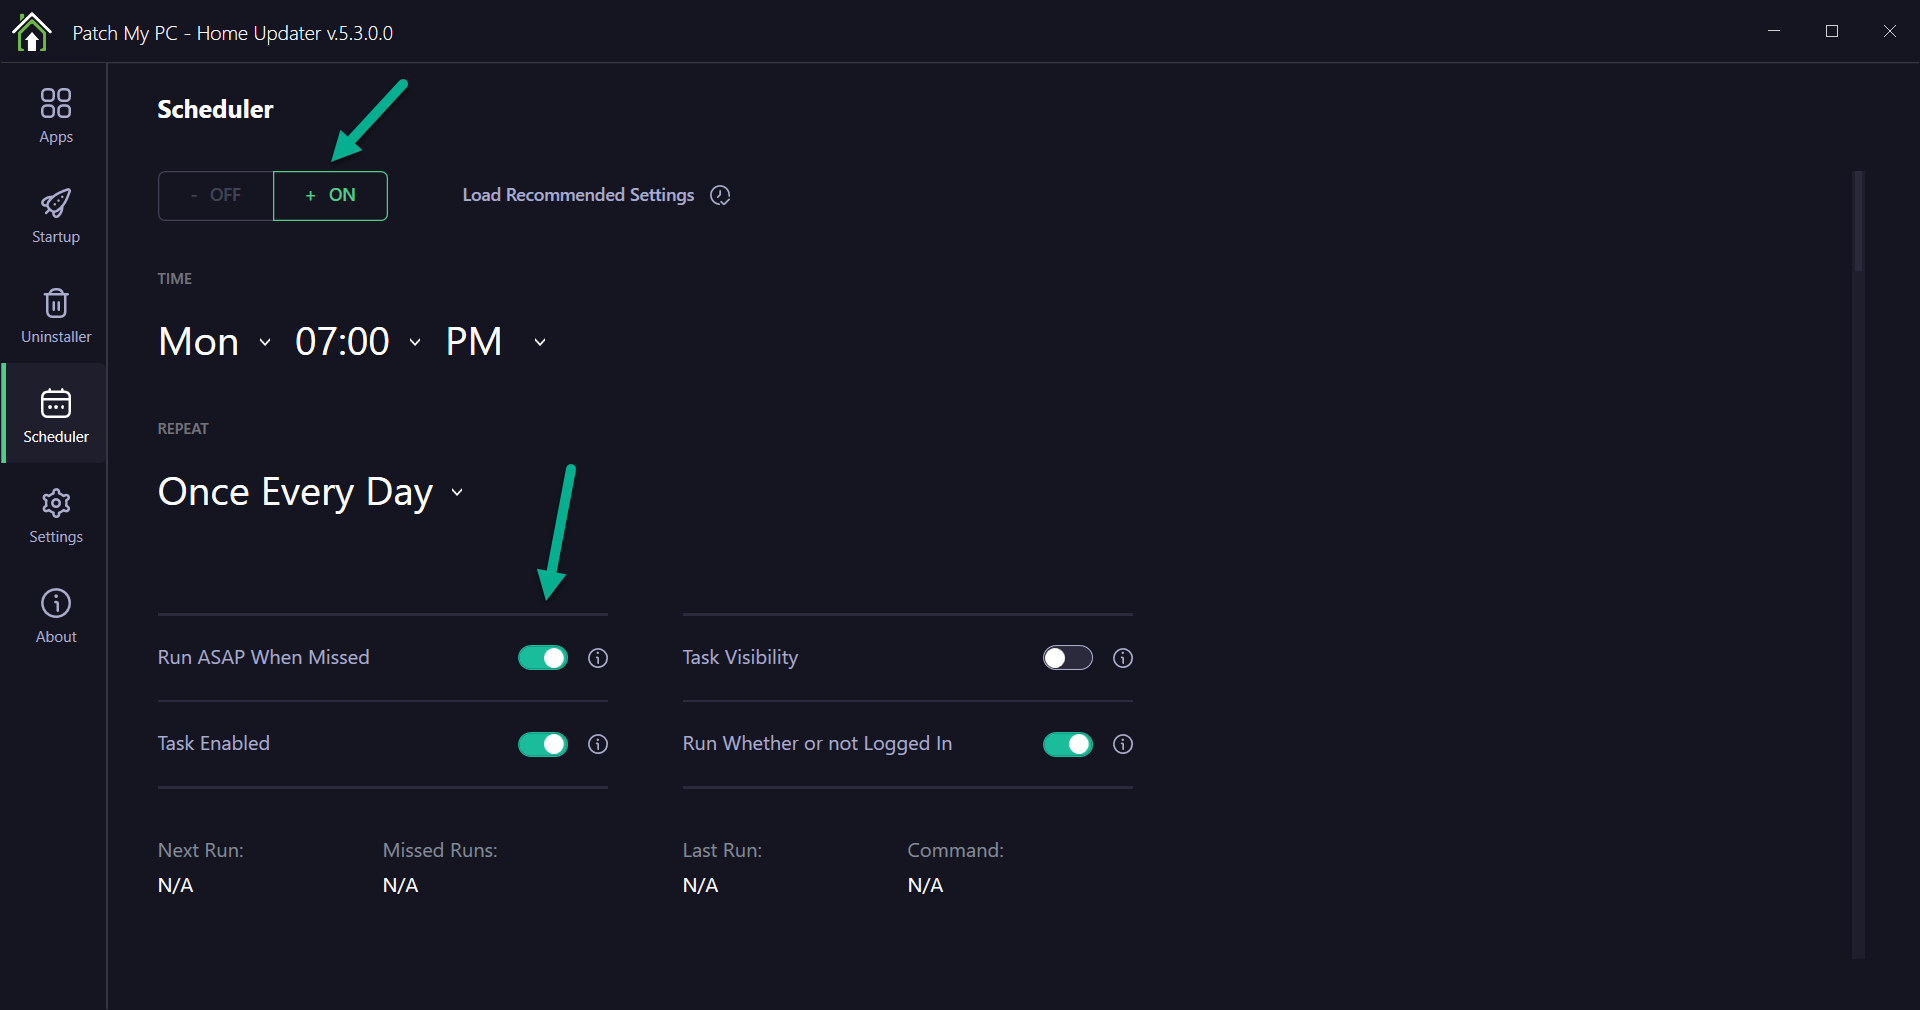This screenshot has height=1010, width=1920.
Task: Disable the Run ASAP When Missed toggle
Action: point(543,658)
